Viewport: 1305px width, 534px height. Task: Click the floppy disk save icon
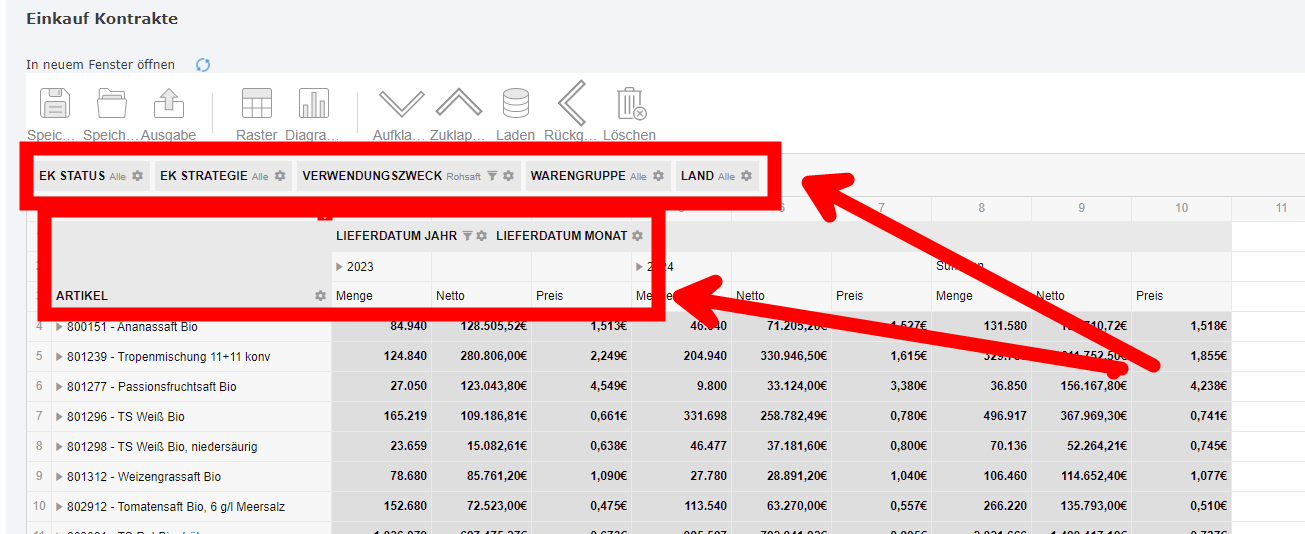55,104
